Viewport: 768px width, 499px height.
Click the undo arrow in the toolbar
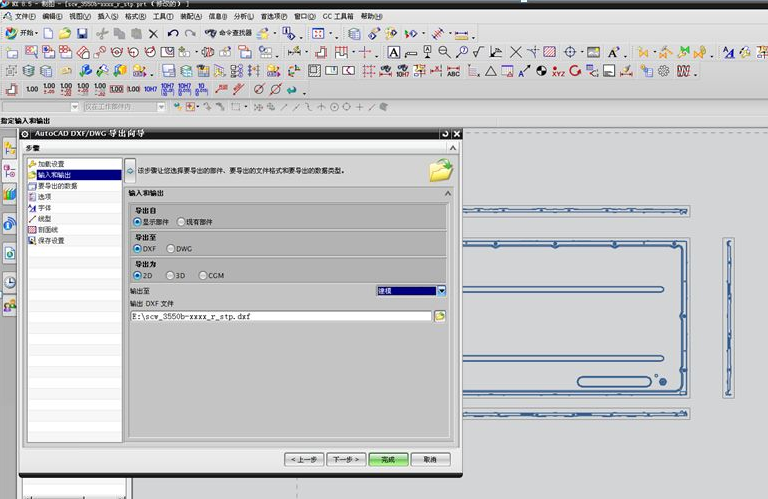point(173,34)
